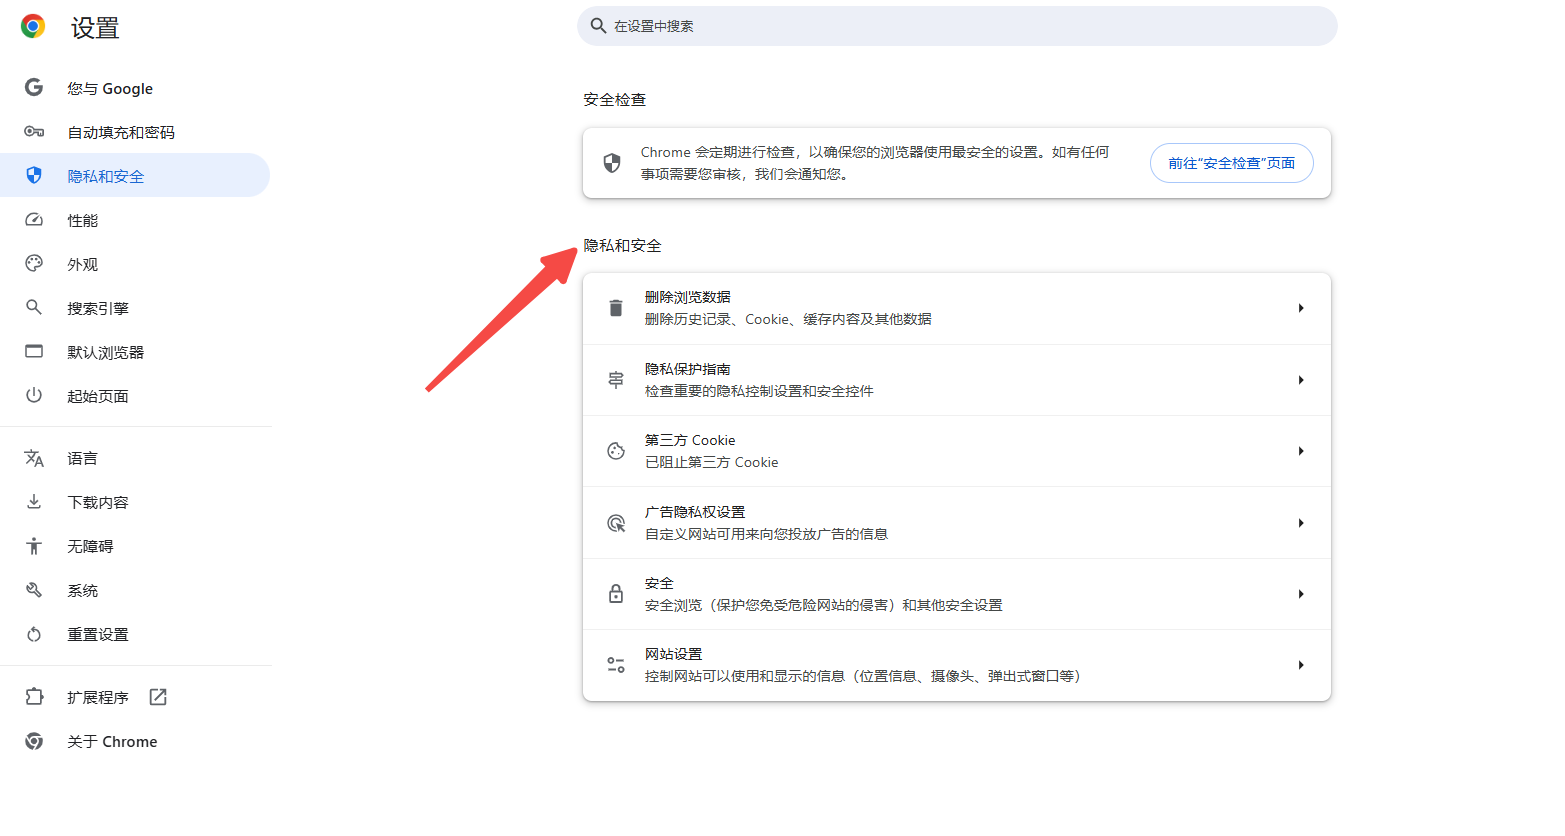The width and height of the screenshot is (1565, 836).
Task: Click the 控制网站可以使用和显示的信息 description
Action: coord(862,676)
